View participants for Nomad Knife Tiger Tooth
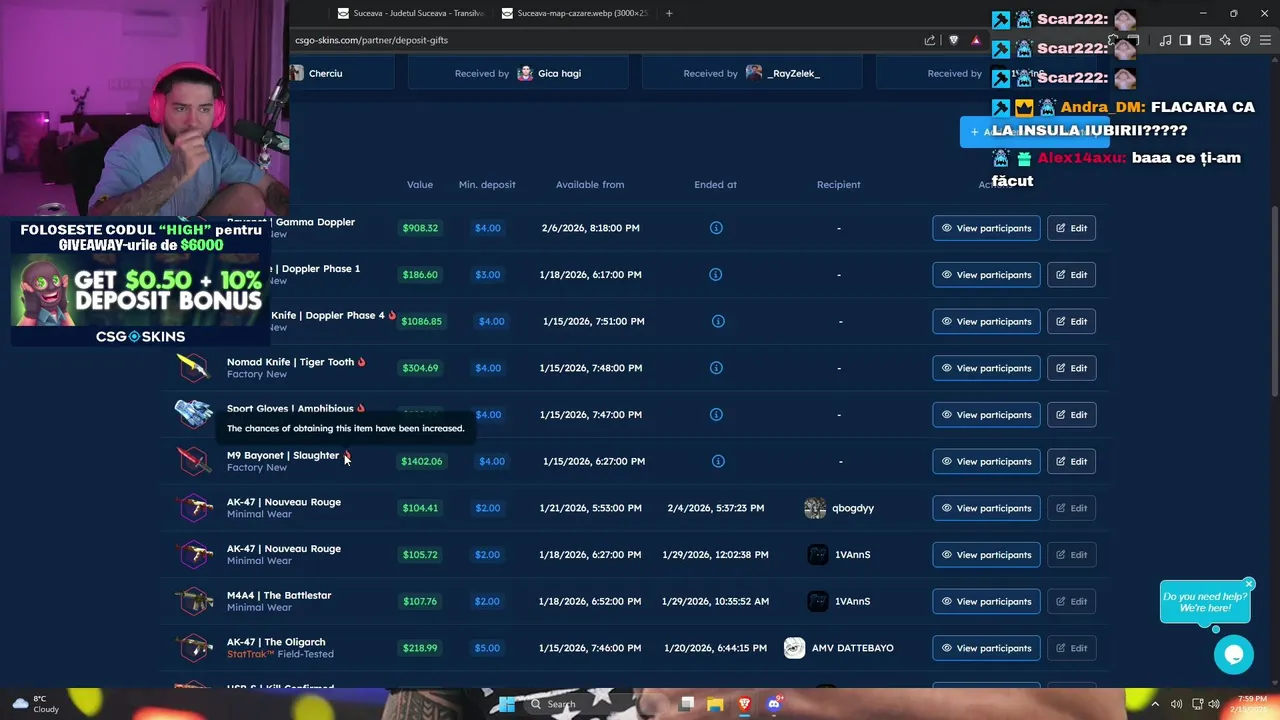The height and width of the screenshot is (720, 1280). 986,368
